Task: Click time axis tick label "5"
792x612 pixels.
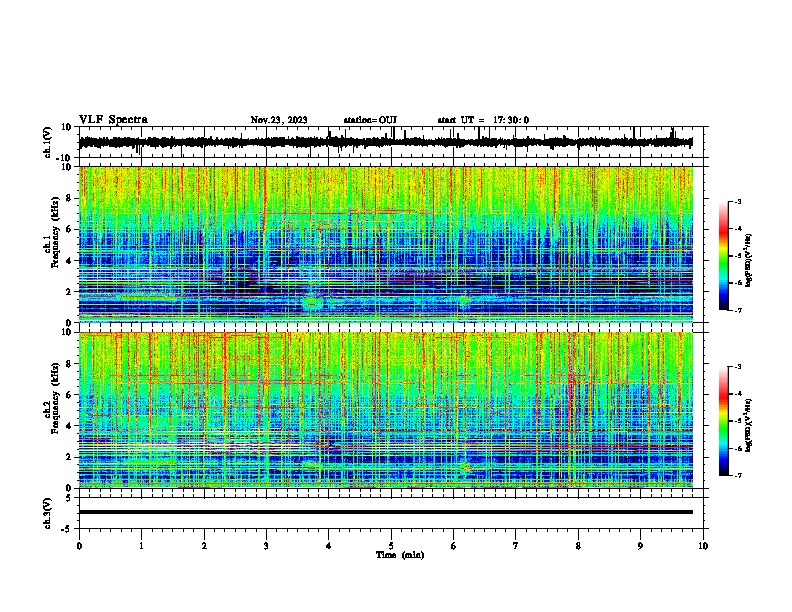Action: [391, 546]
